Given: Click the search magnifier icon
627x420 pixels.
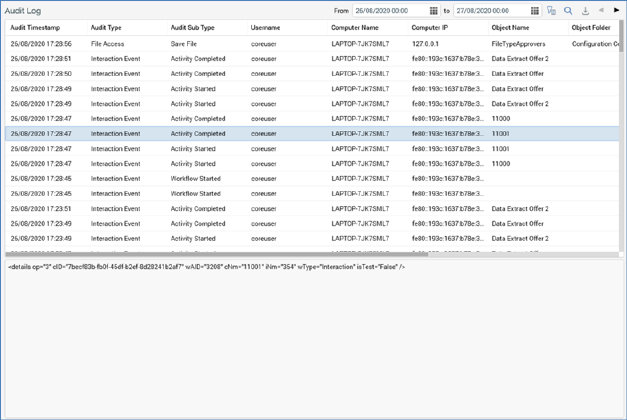Looking at the screenshot, I should pyautogui.click(x=568, y=10).
